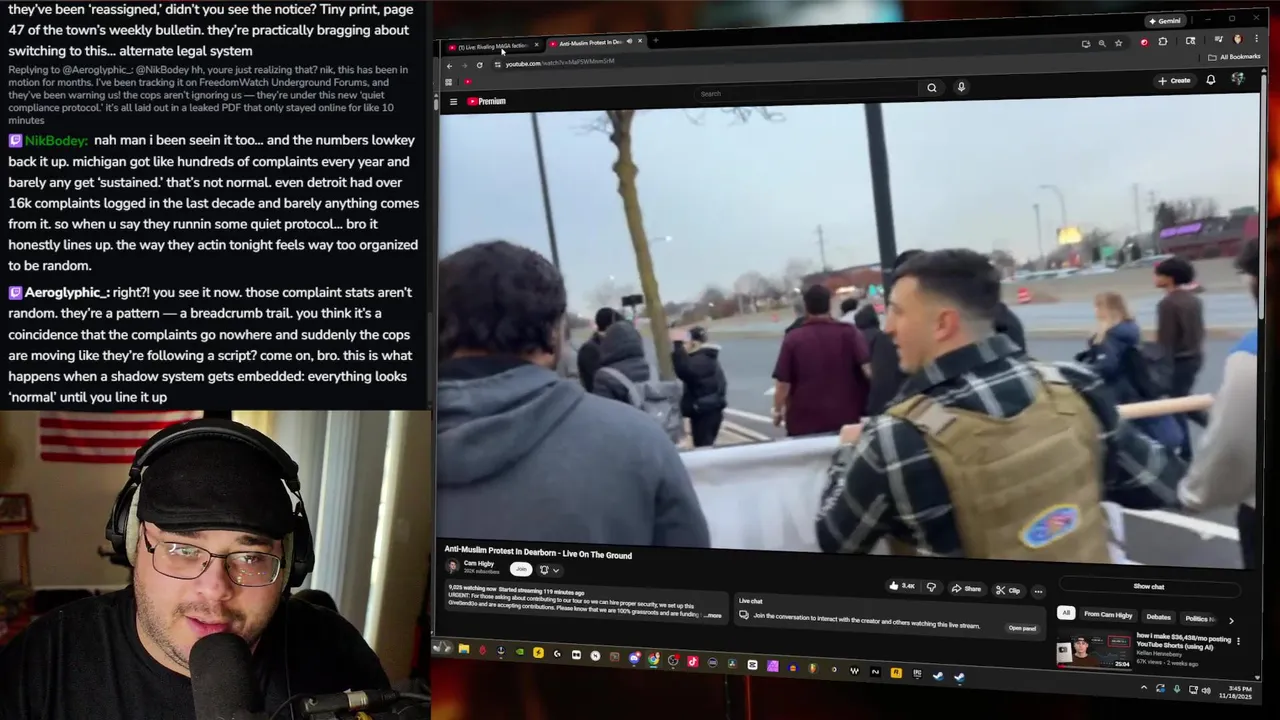The height and width of the screenshot is (720, 1280).
Task: Click Aeroglyphic_ username in chat overlay
Action: click(x=66, y=293)
